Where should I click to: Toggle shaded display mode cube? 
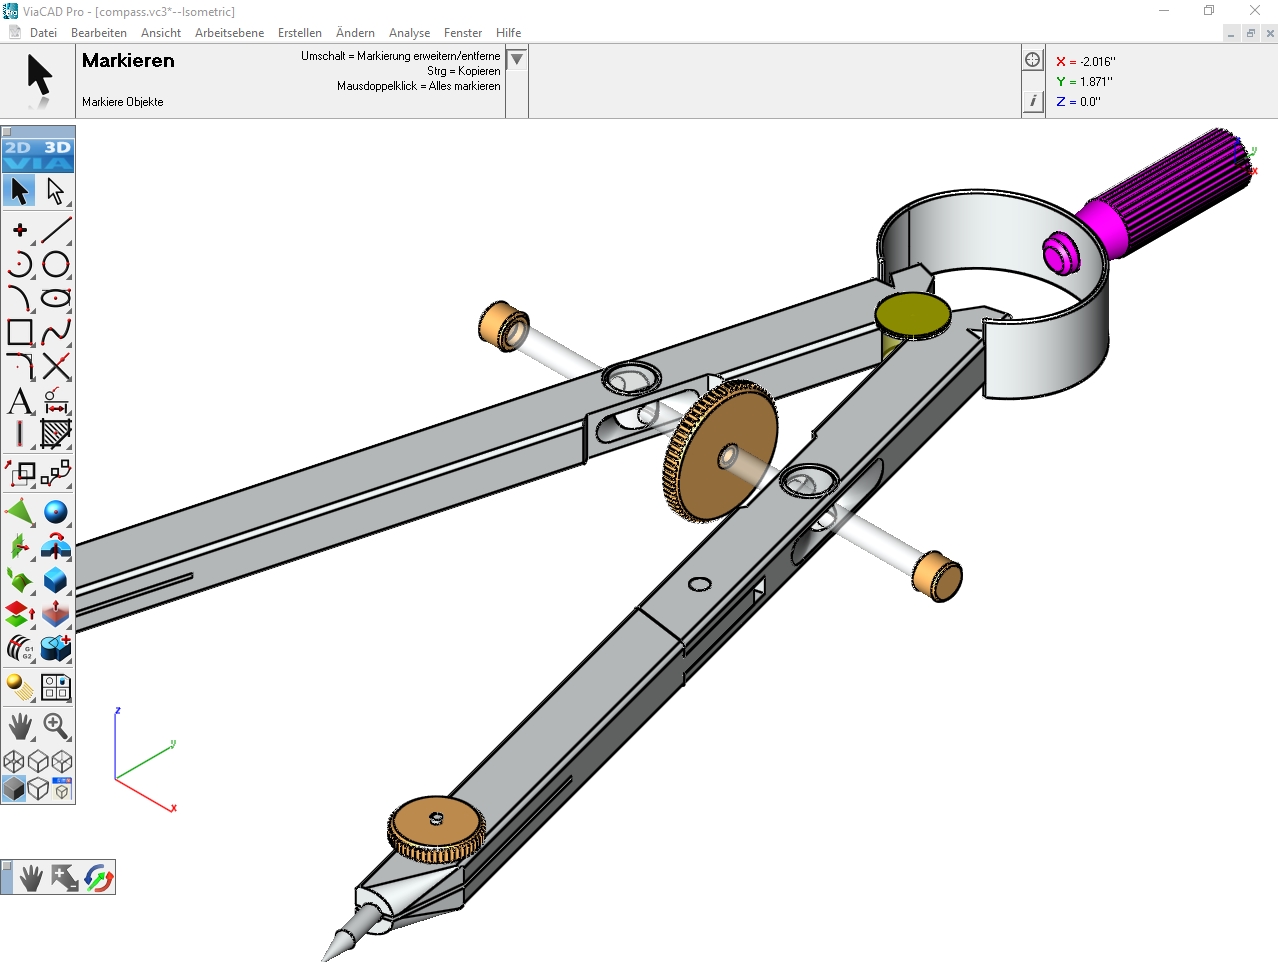pyautogui.click(x=14, y=789)
